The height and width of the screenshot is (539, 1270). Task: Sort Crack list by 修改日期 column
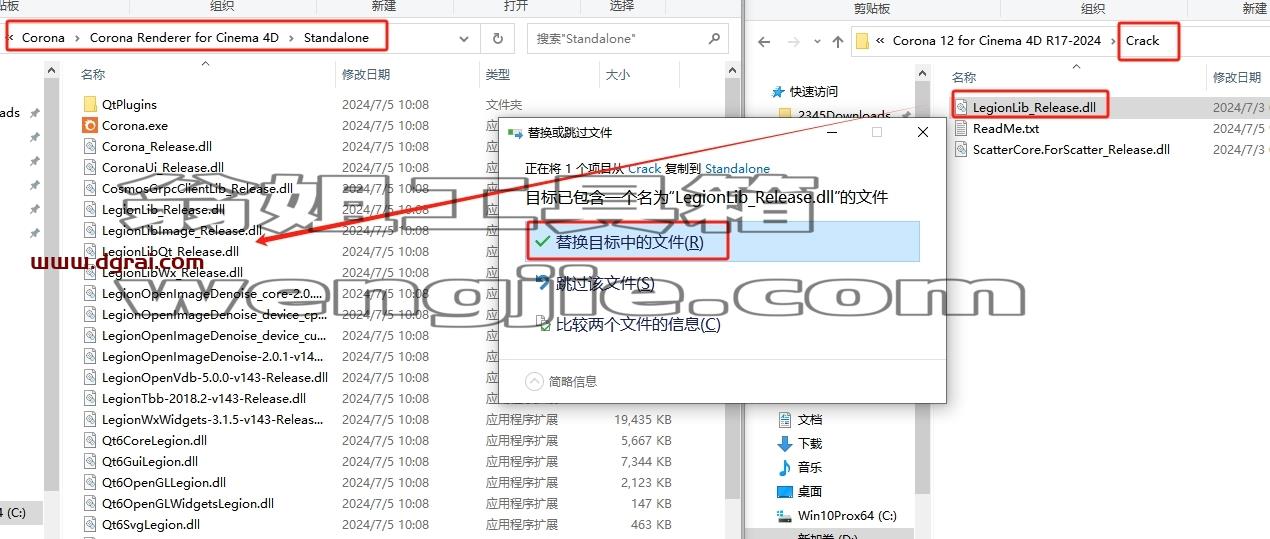(1237, 77)
